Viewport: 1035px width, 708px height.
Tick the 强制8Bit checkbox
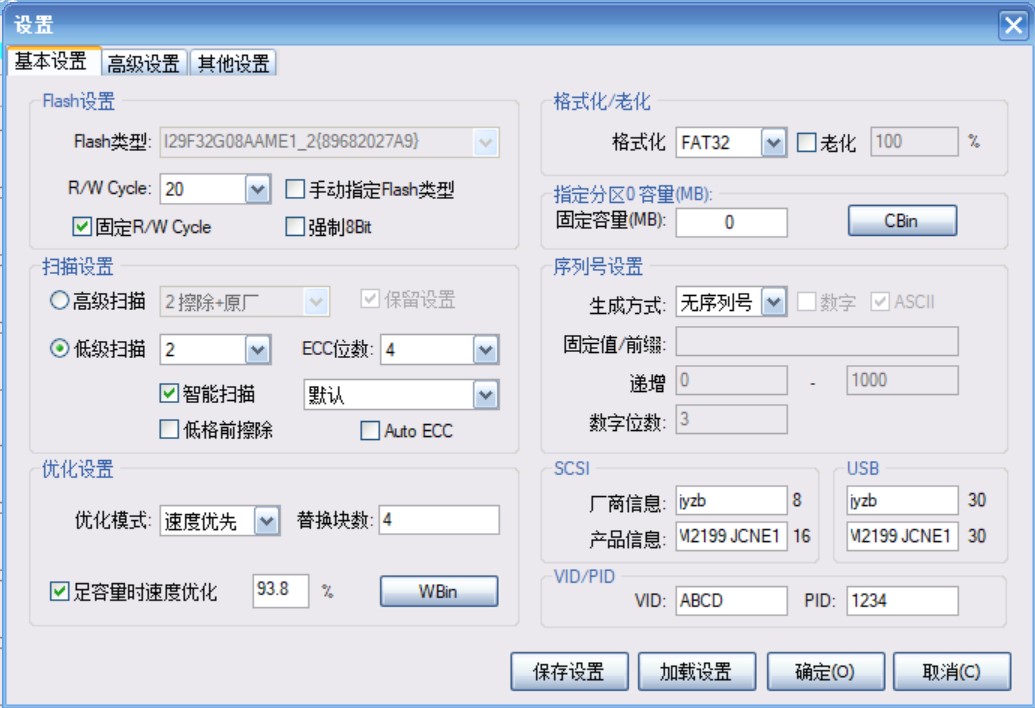click(295, 227)
